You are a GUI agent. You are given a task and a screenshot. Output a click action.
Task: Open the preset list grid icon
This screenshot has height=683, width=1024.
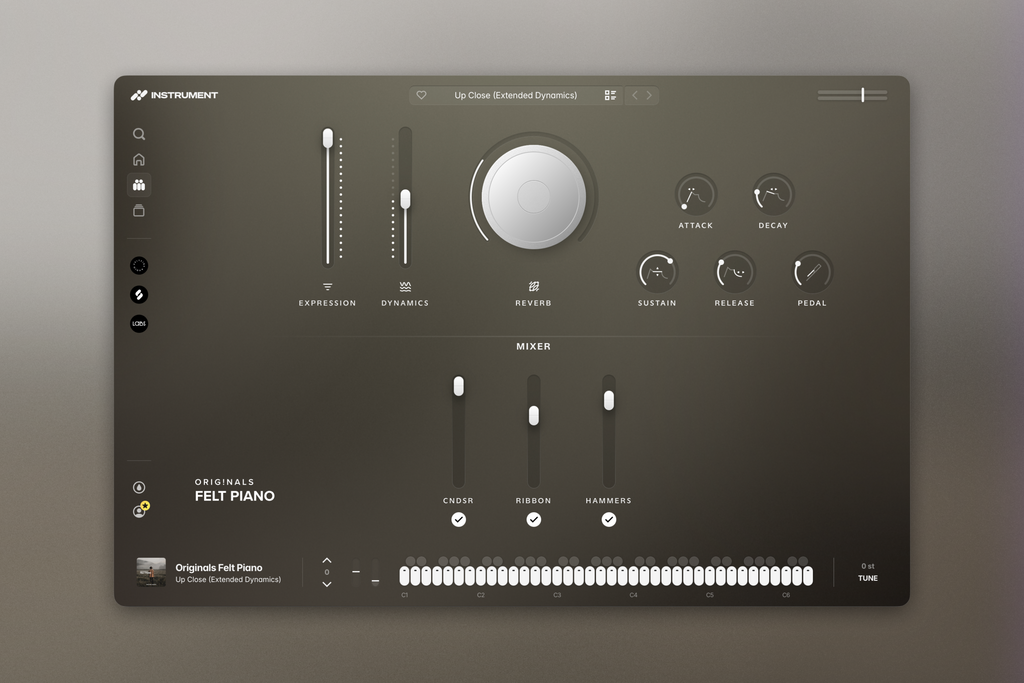(610, 95)
